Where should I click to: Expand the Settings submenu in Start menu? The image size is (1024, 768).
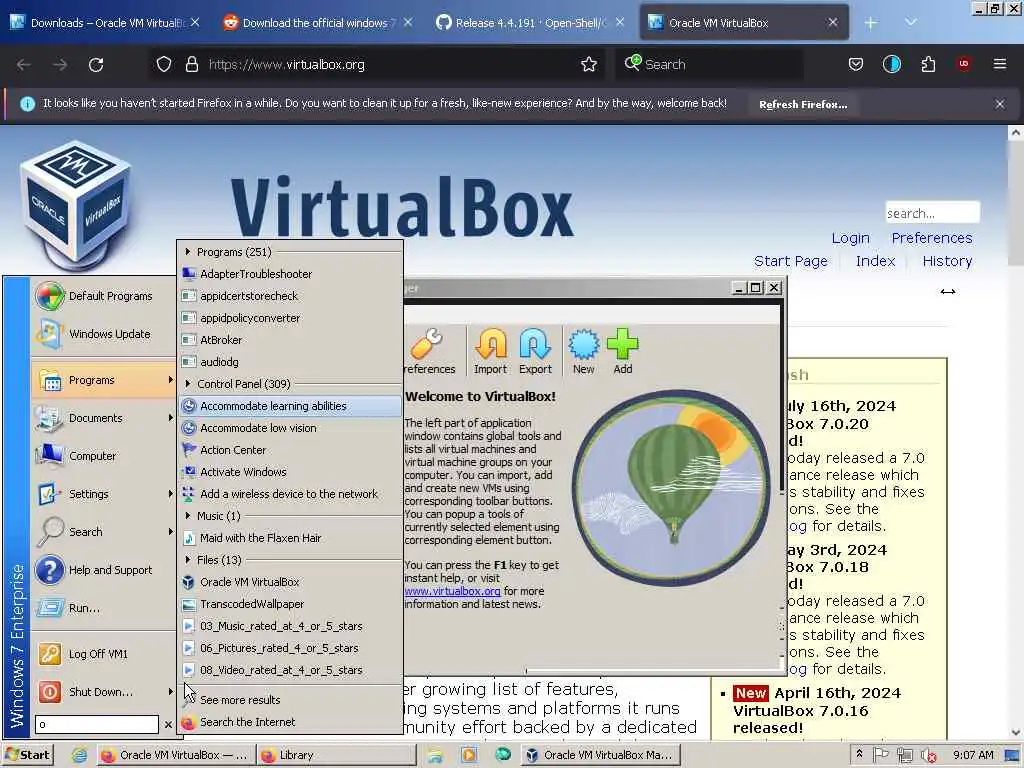tap(102, 494)
